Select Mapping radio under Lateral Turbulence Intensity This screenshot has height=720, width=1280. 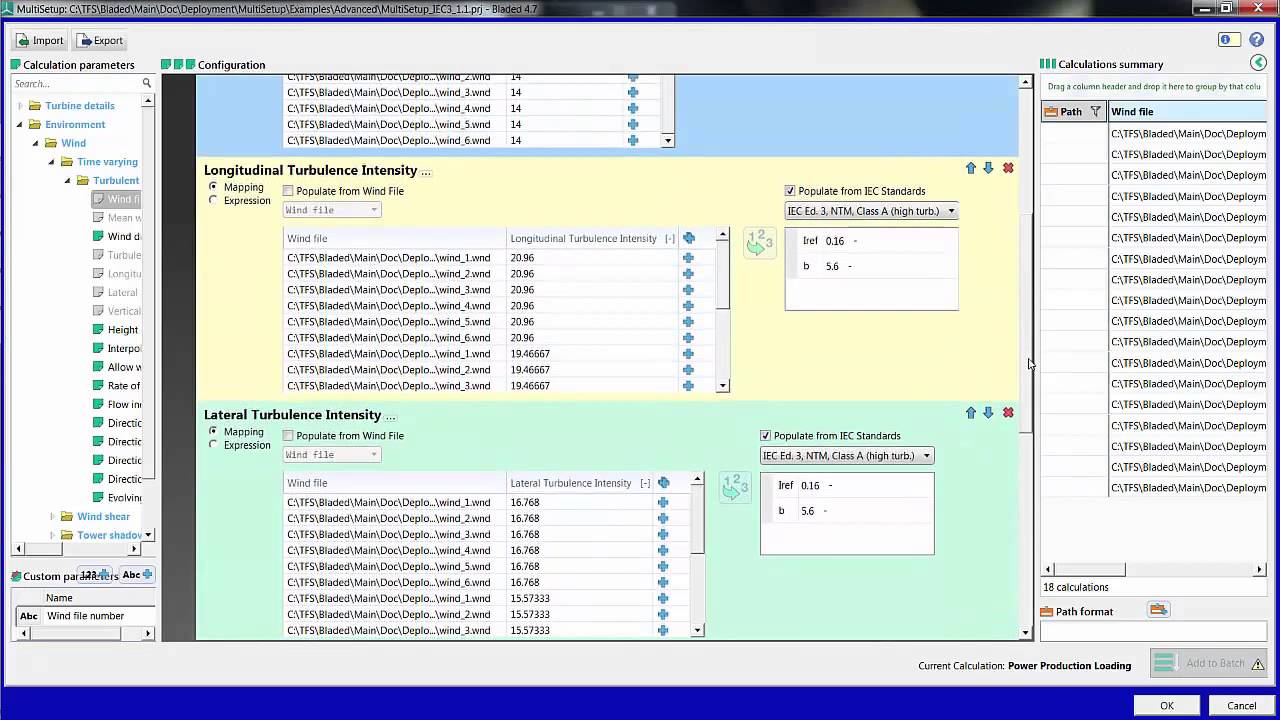[x=213, y=431]
